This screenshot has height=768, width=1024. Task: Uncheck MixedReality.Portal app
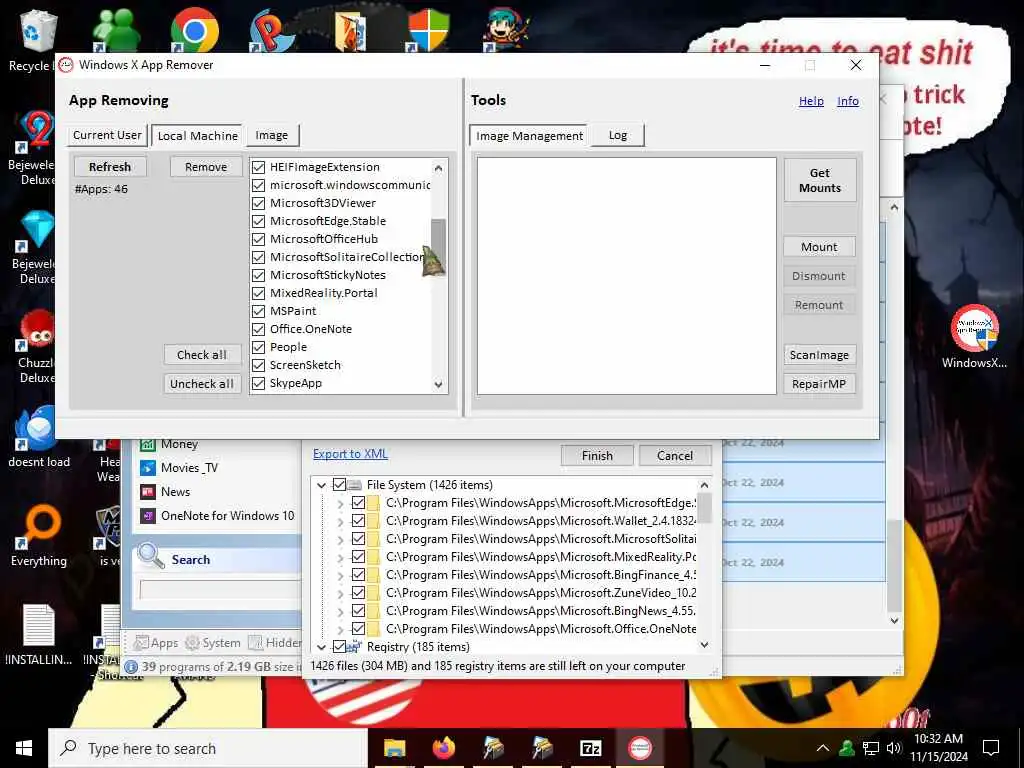259,293
